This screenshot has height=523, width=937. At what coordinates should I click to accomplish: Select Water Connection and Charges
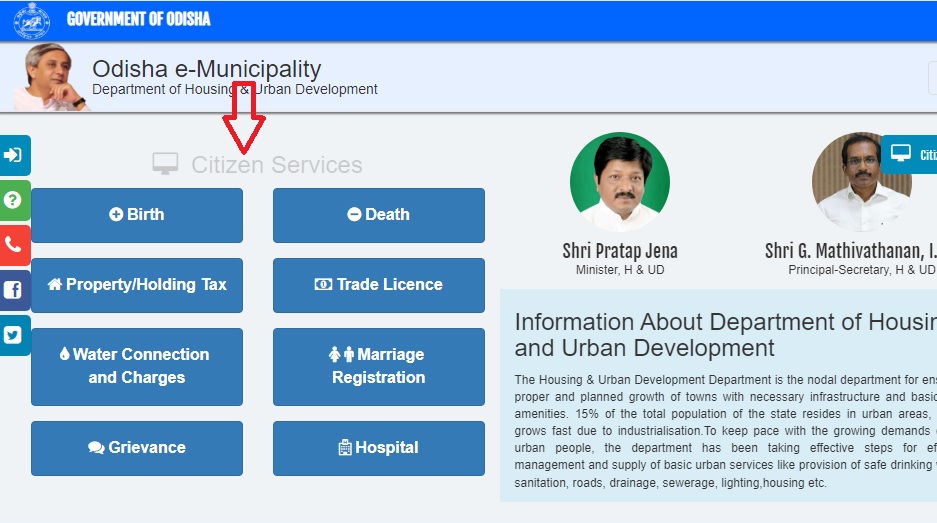click(137, 366)
